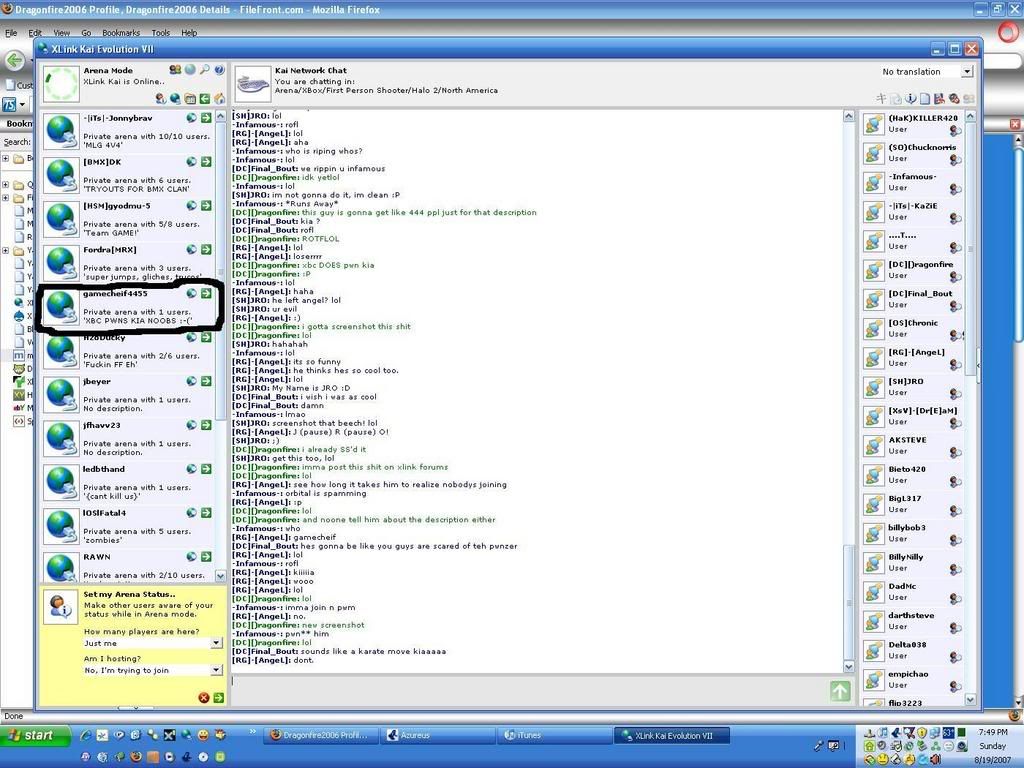The image size is (1024, 768).
Task: Open the blue question mark help icon
Action: coord(219,69)
